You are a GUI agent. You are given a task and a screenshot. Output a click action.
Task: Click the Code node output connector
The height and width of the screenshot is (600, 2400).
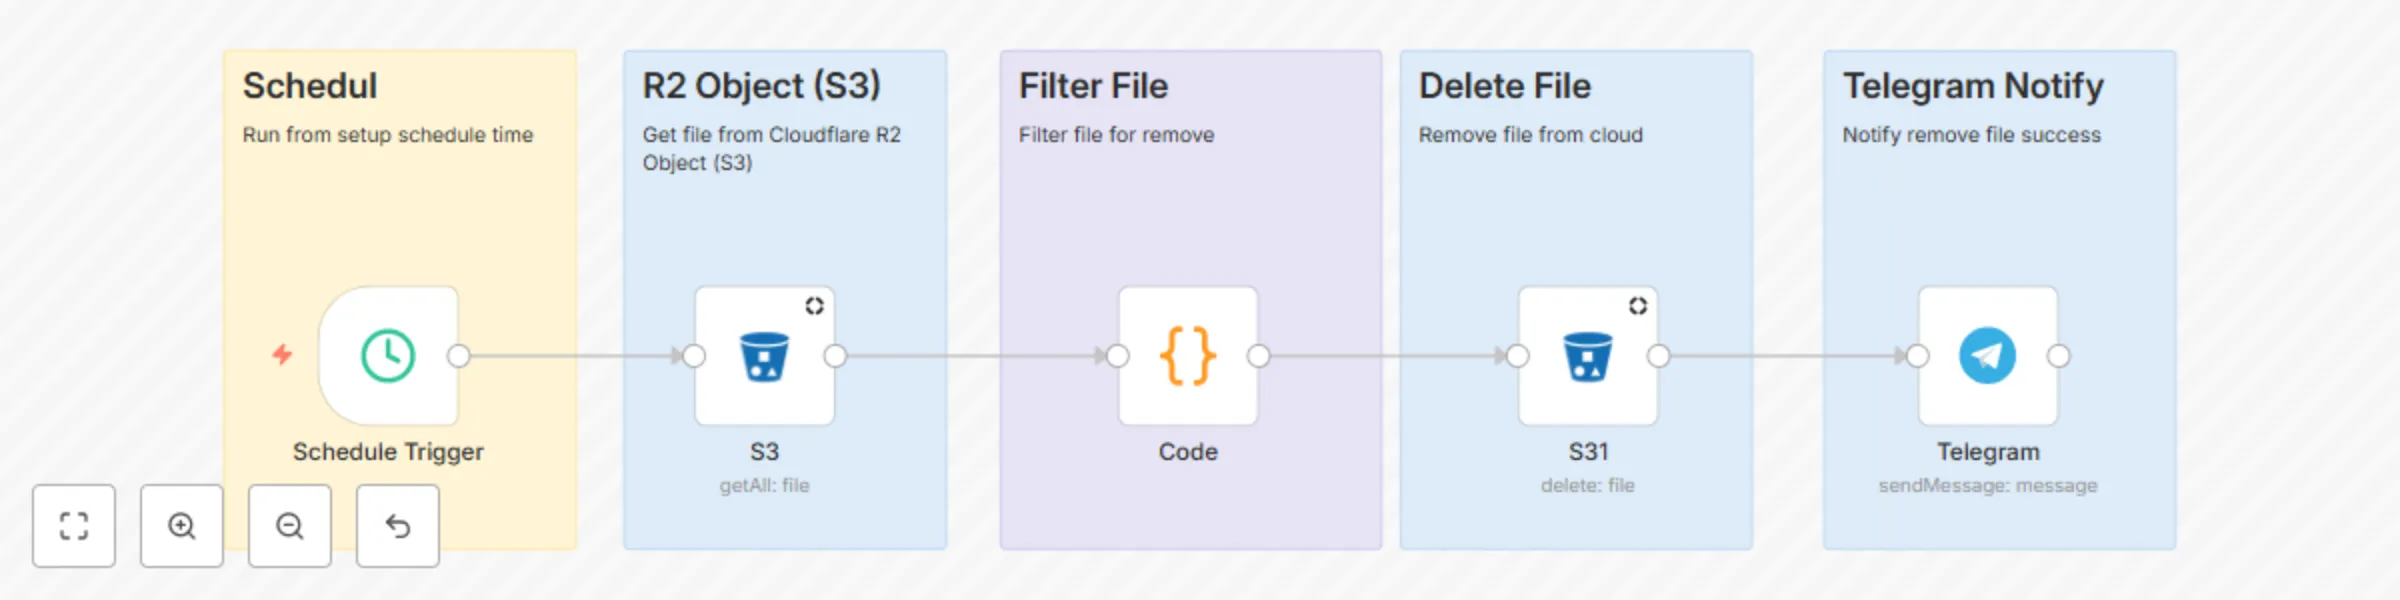[1259, 356]
